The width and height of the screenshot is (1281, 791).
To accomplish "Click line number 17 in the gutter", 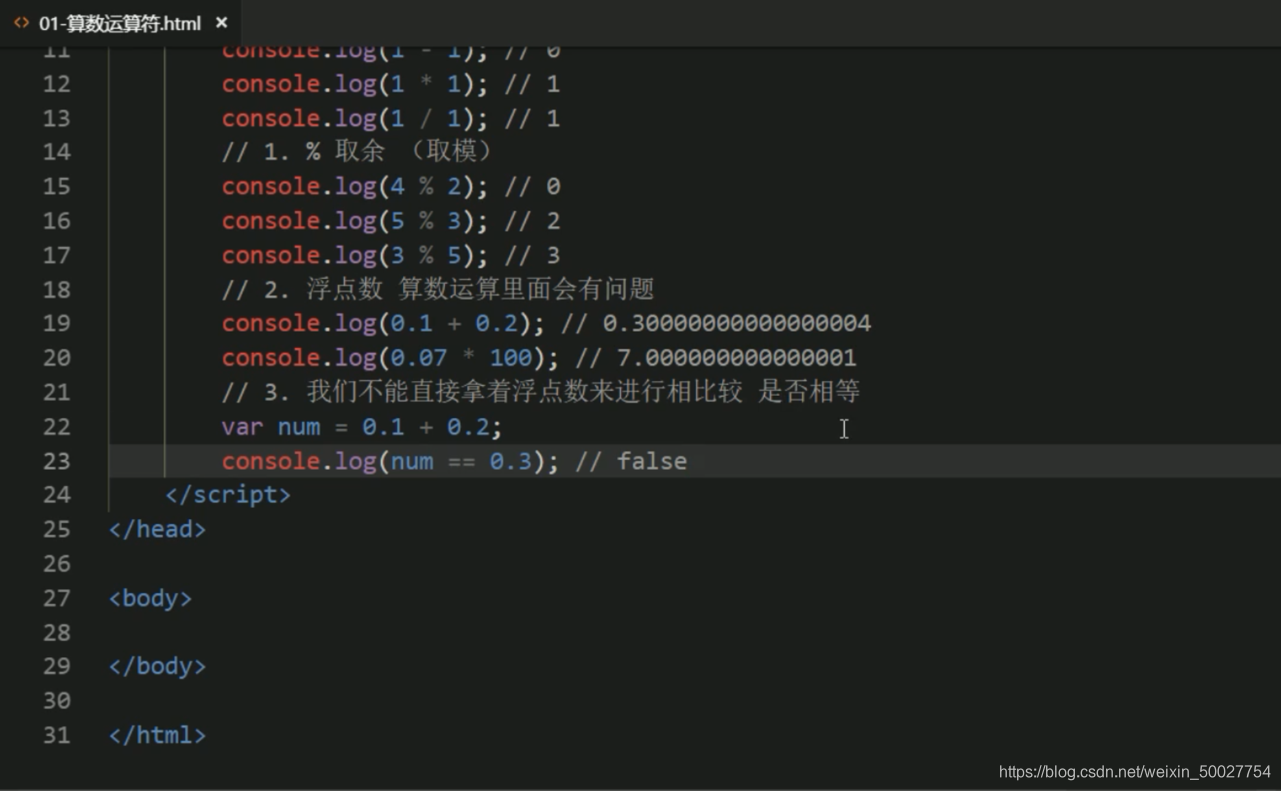I will [x=57, y=255].
